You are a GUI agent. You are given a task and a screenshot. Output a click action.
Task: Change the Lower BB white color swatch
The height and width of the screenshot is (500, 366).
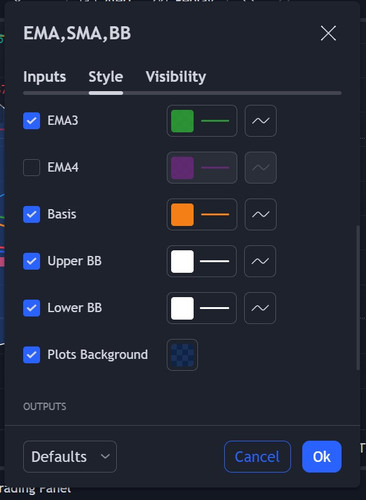tap(182, 308)
